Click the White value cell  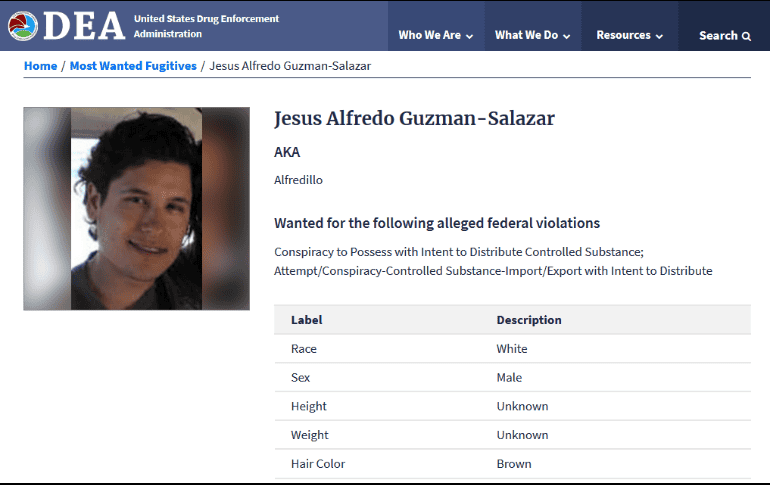[x=512, y=349]
